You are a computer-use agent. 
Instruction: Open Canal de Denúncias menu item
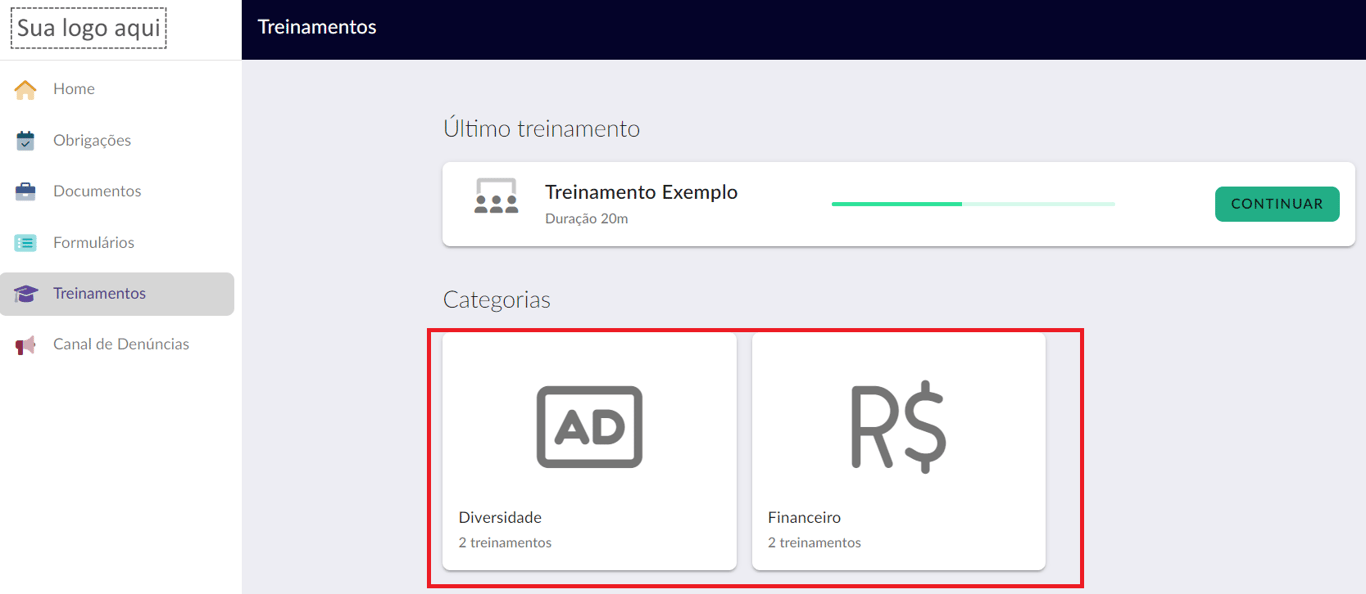point(117,345)
